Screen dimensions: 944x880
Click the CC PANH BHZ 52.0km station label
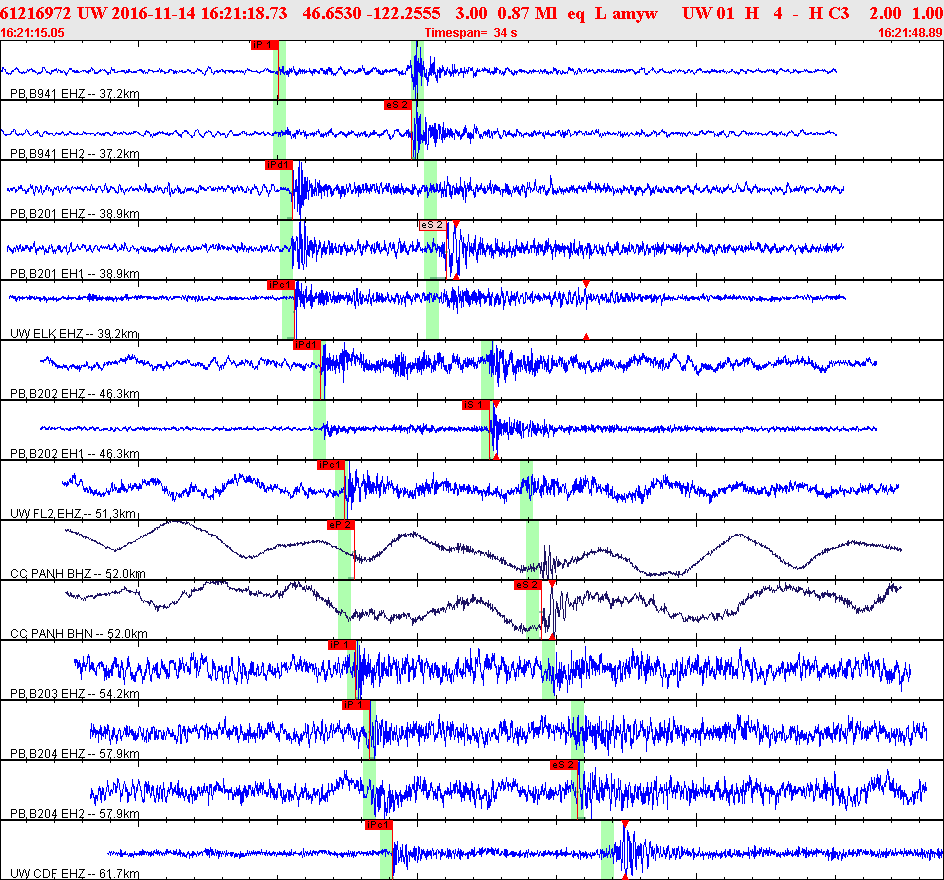(x=77, y=574)
